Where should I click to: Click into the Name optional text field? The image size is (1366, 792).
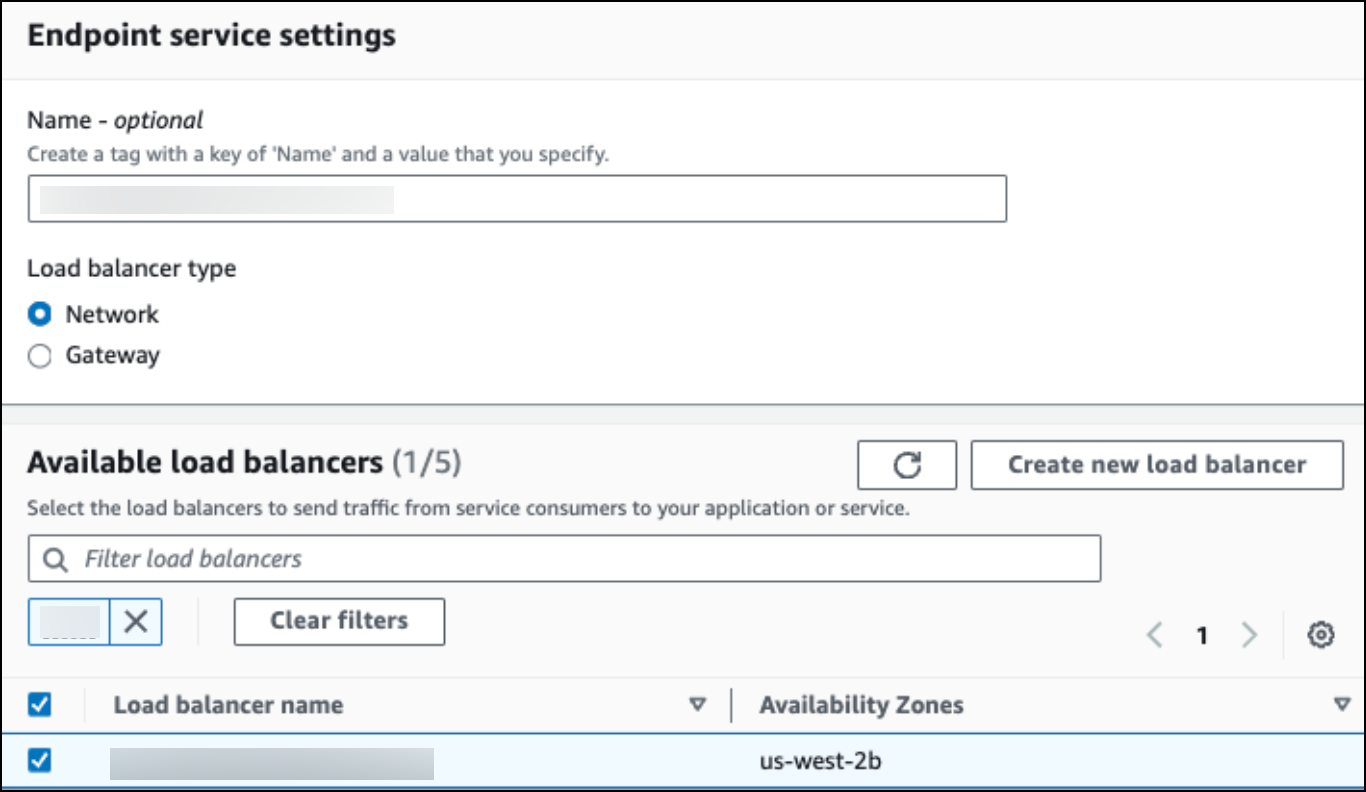[x=516, y=199]
